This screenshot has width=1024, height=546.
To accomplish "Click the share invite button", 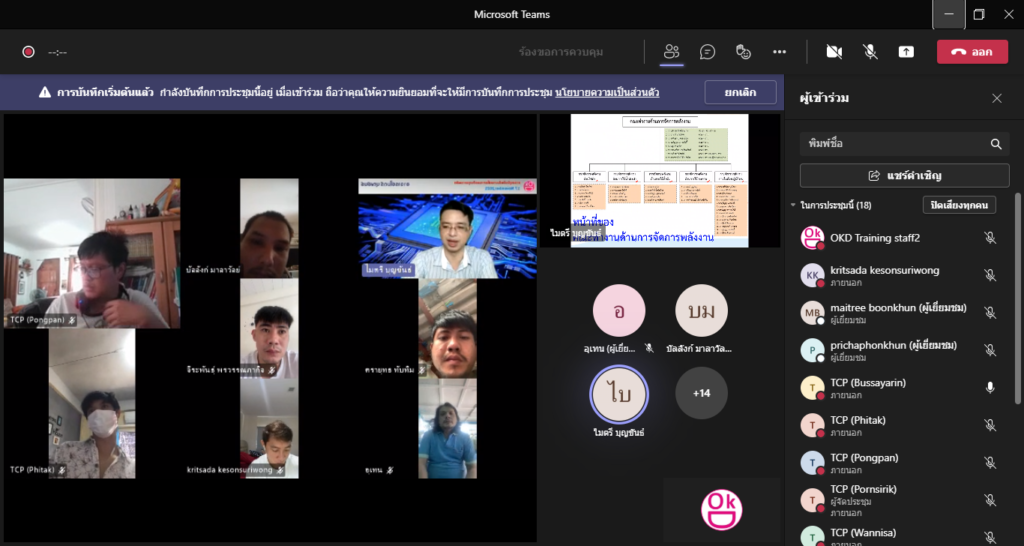I will pos(904,176).
